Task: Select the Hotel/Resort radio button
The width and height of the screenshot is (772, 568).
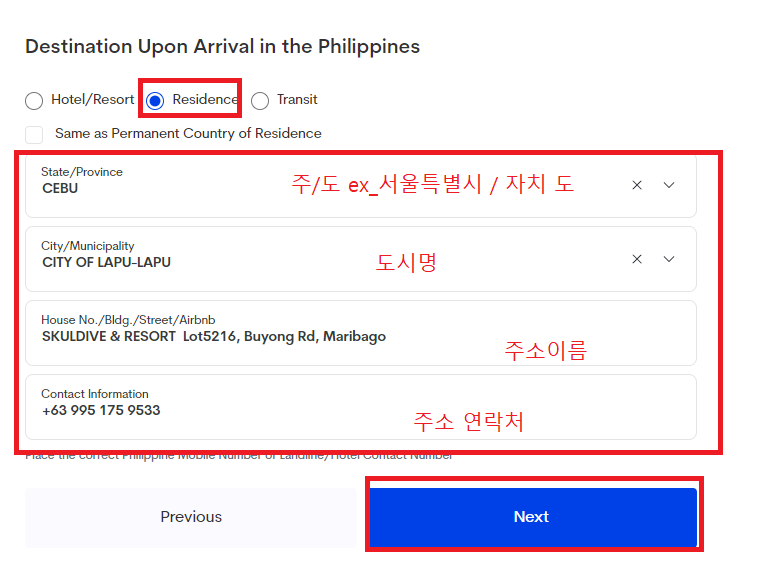Action: [34, 100]
